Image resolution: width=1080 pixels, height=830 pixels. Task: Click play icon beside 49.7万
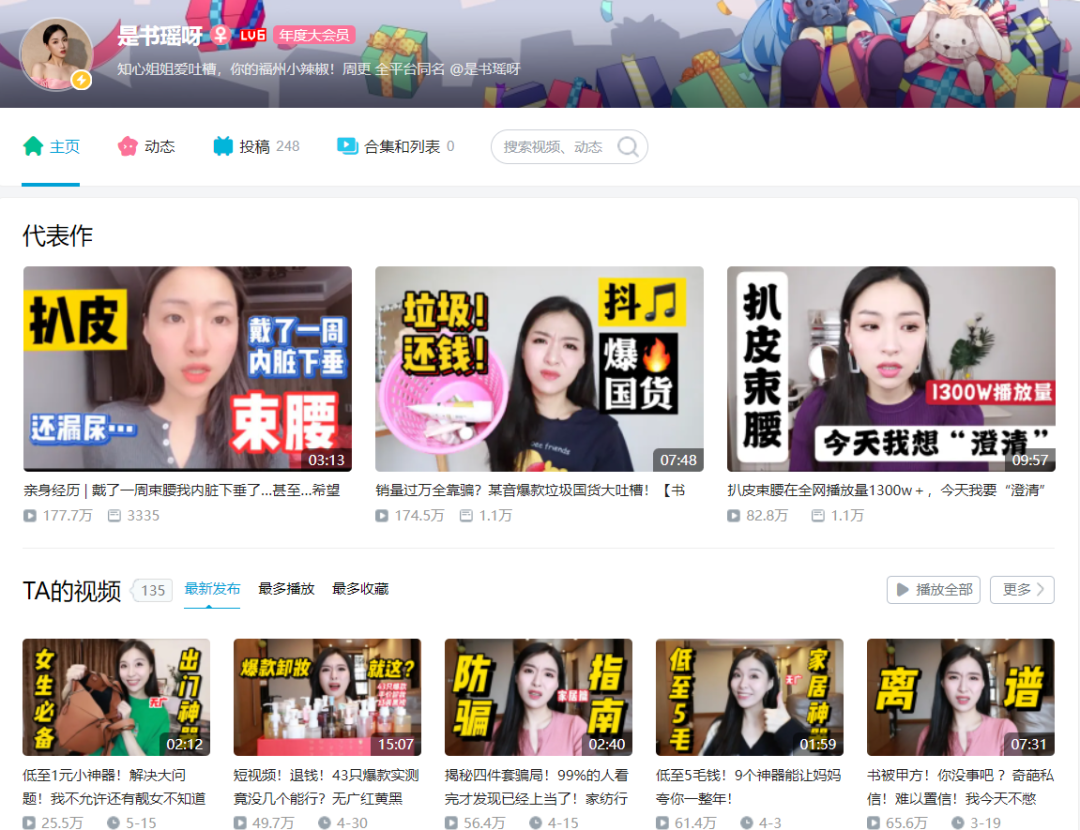pyautogui.click(x=240, y=822)
